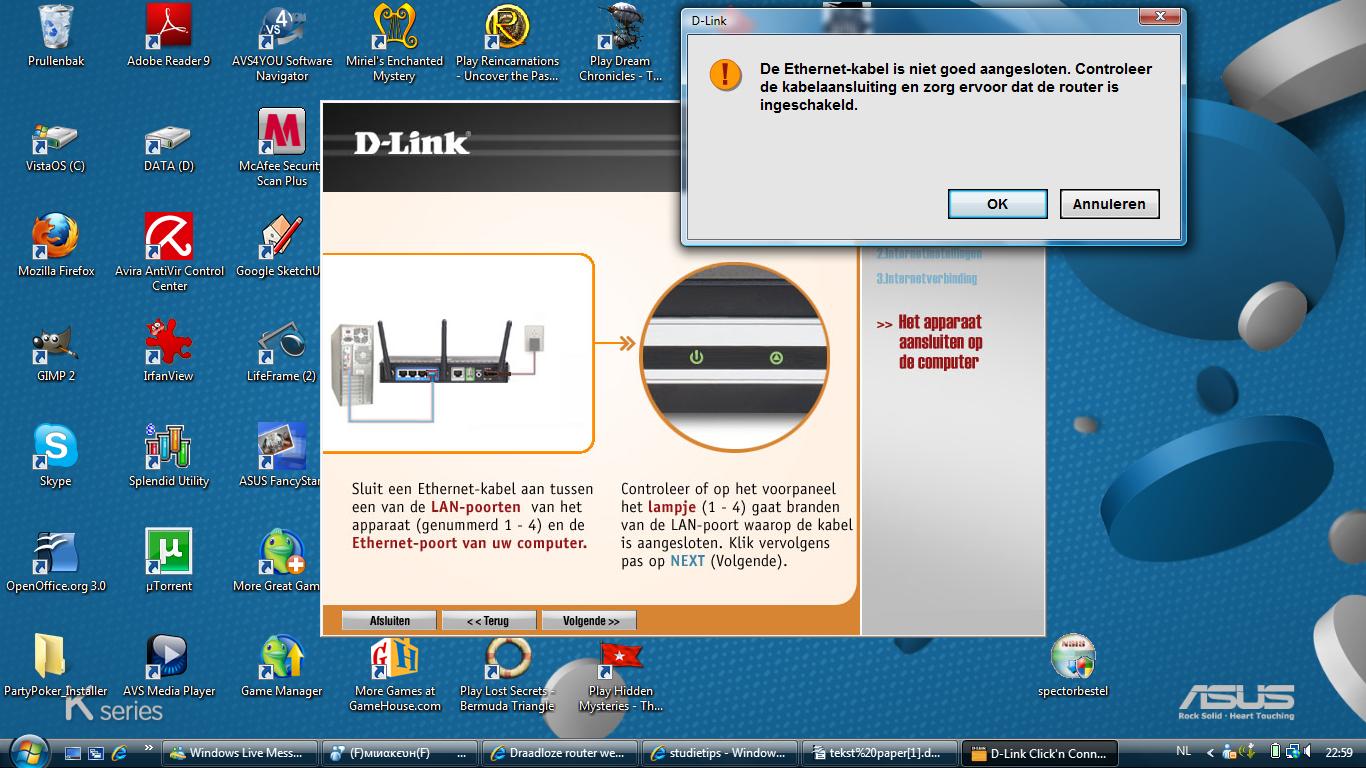Click the network tray icon
Screen dimensions: 1366x768
1292,751
